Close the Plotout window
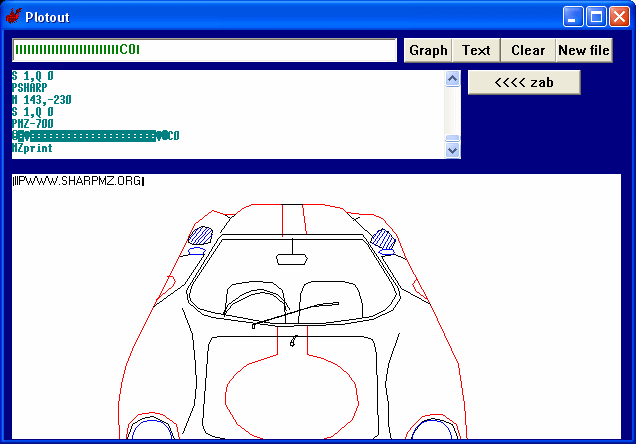The image size is (636, 444). (x=619, y=17)
